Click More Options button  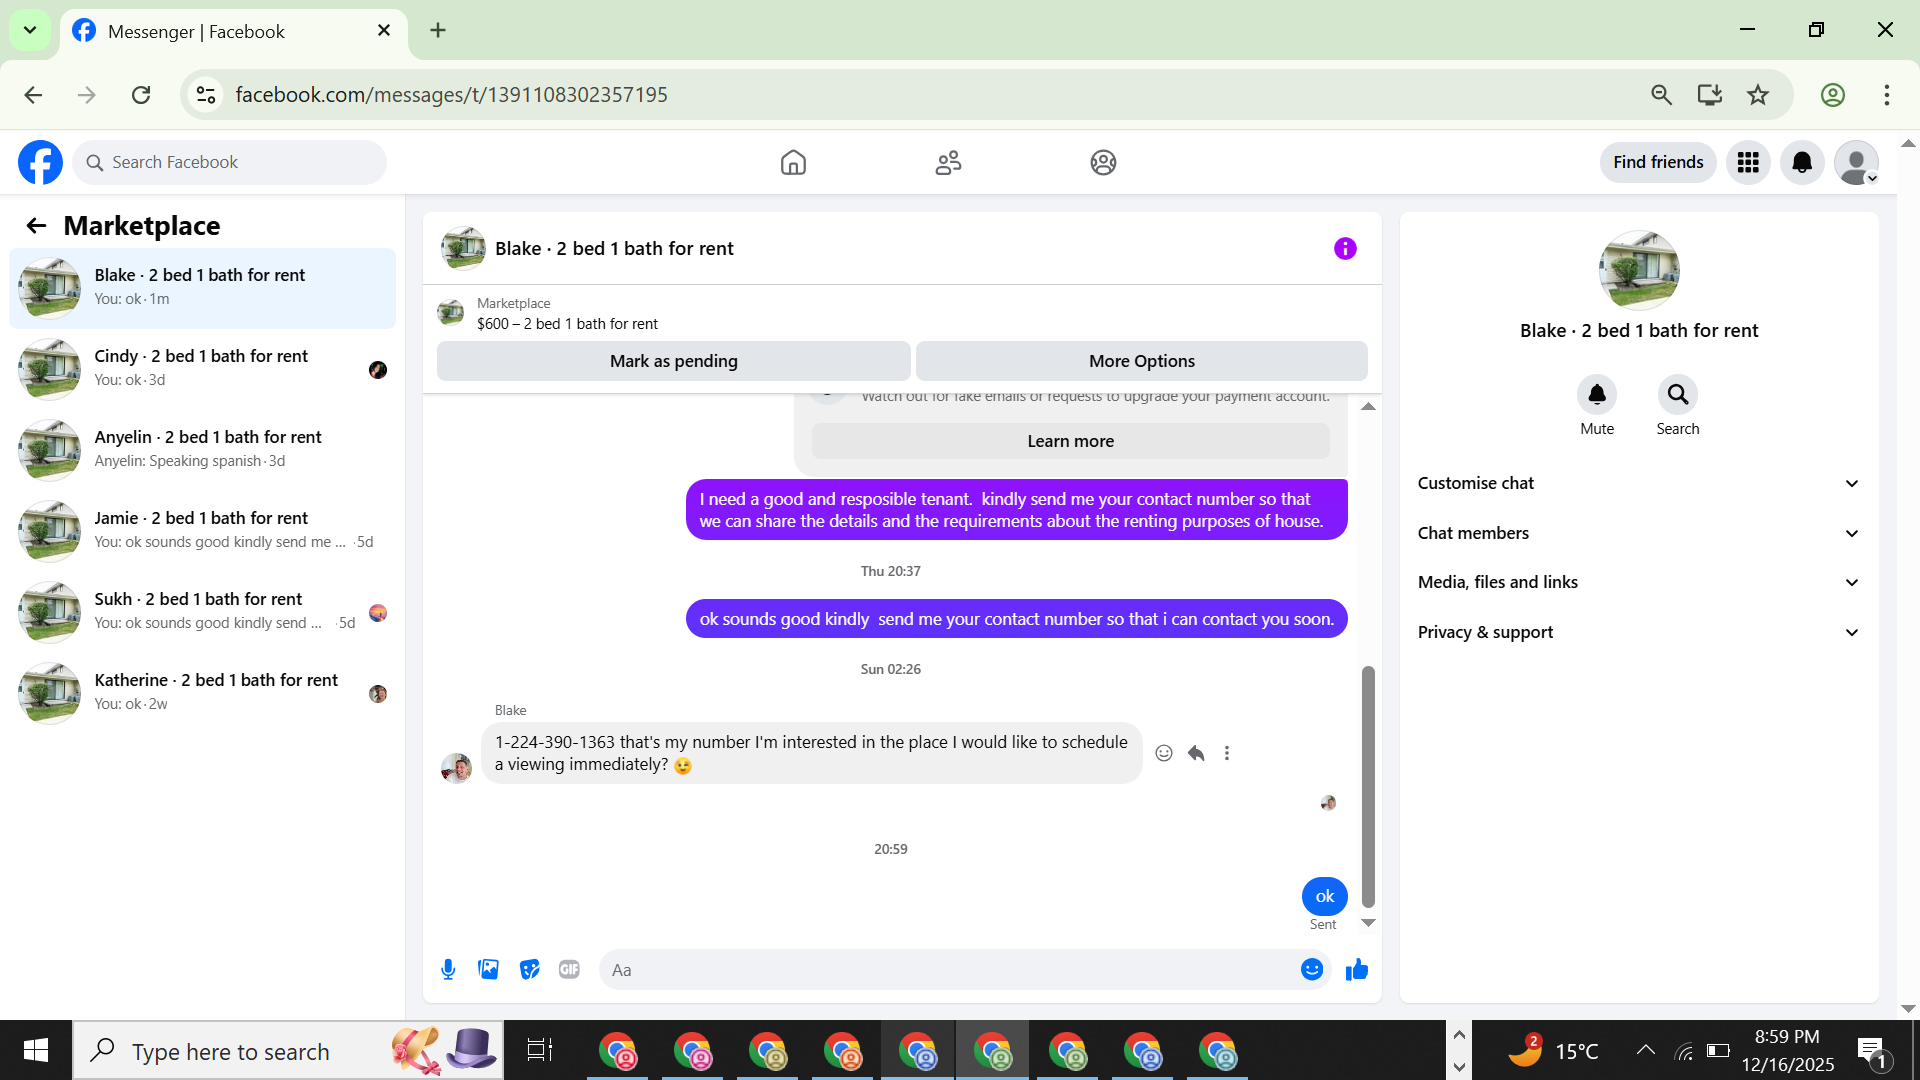pyautogui.click(x=1142, y=361)
